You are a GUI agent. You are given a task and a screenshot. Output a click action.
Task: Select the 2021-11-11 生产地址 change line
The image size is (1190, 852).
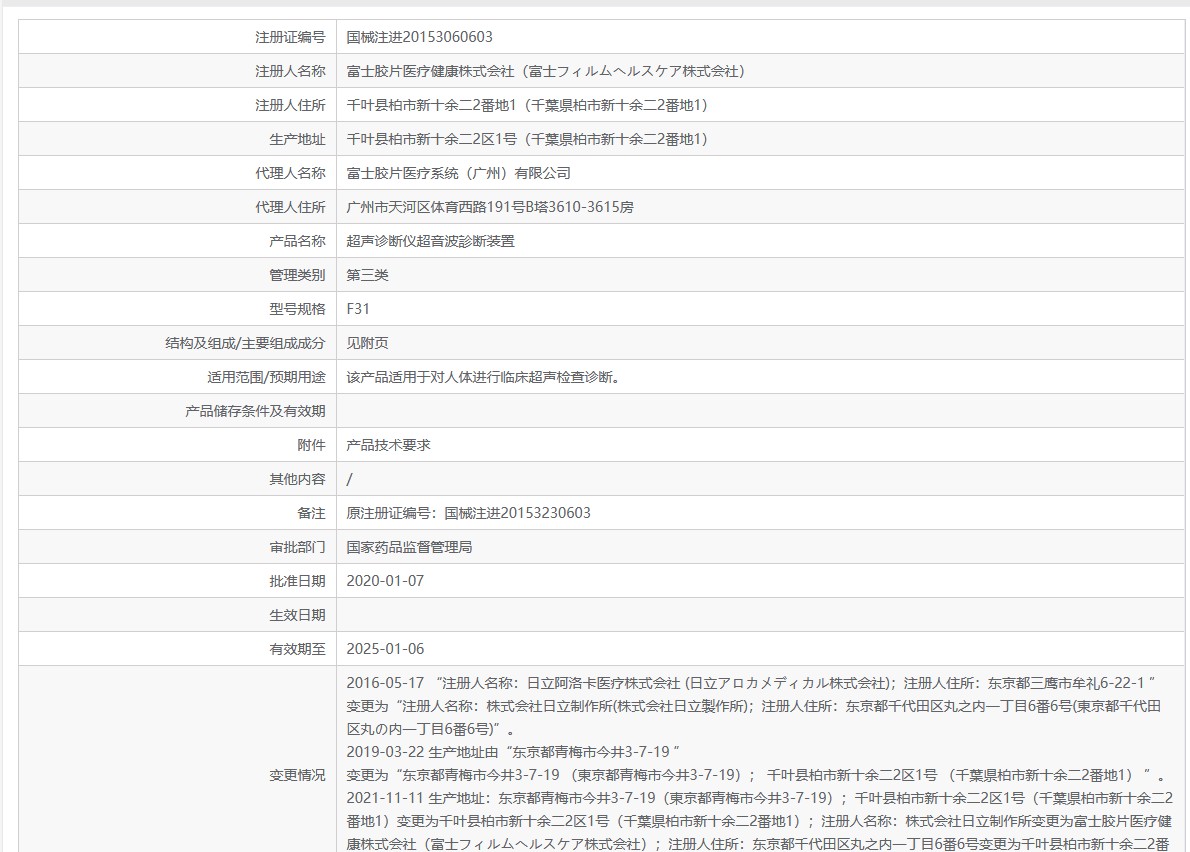coord(760,798)
